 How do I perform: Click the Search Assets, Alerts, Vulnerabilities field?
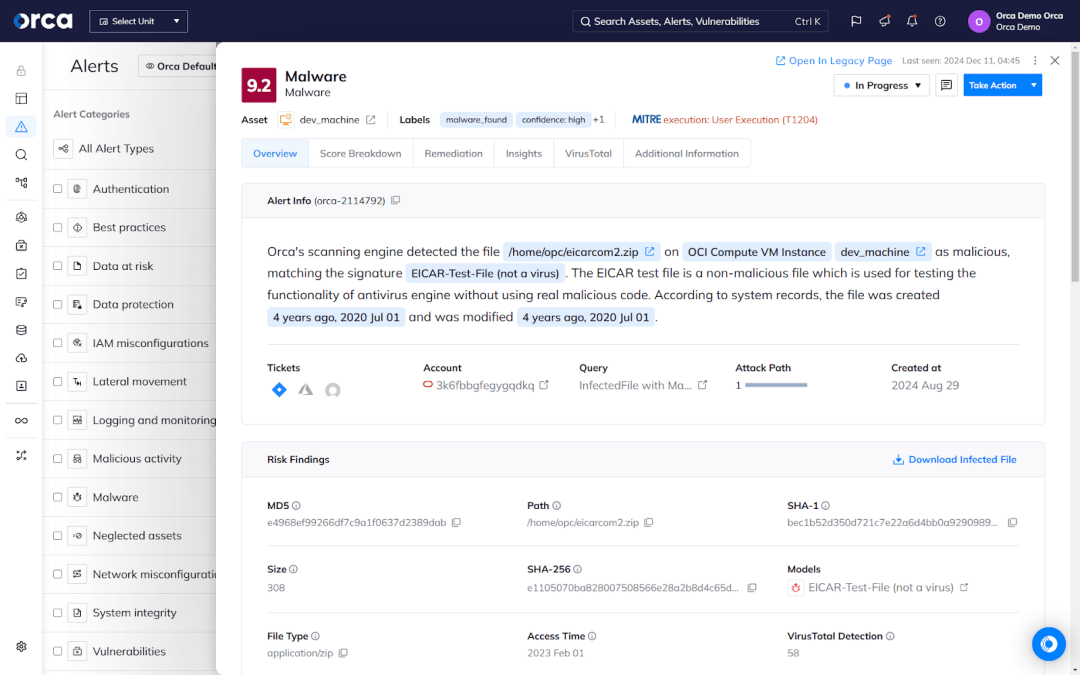tap(700, 21)
